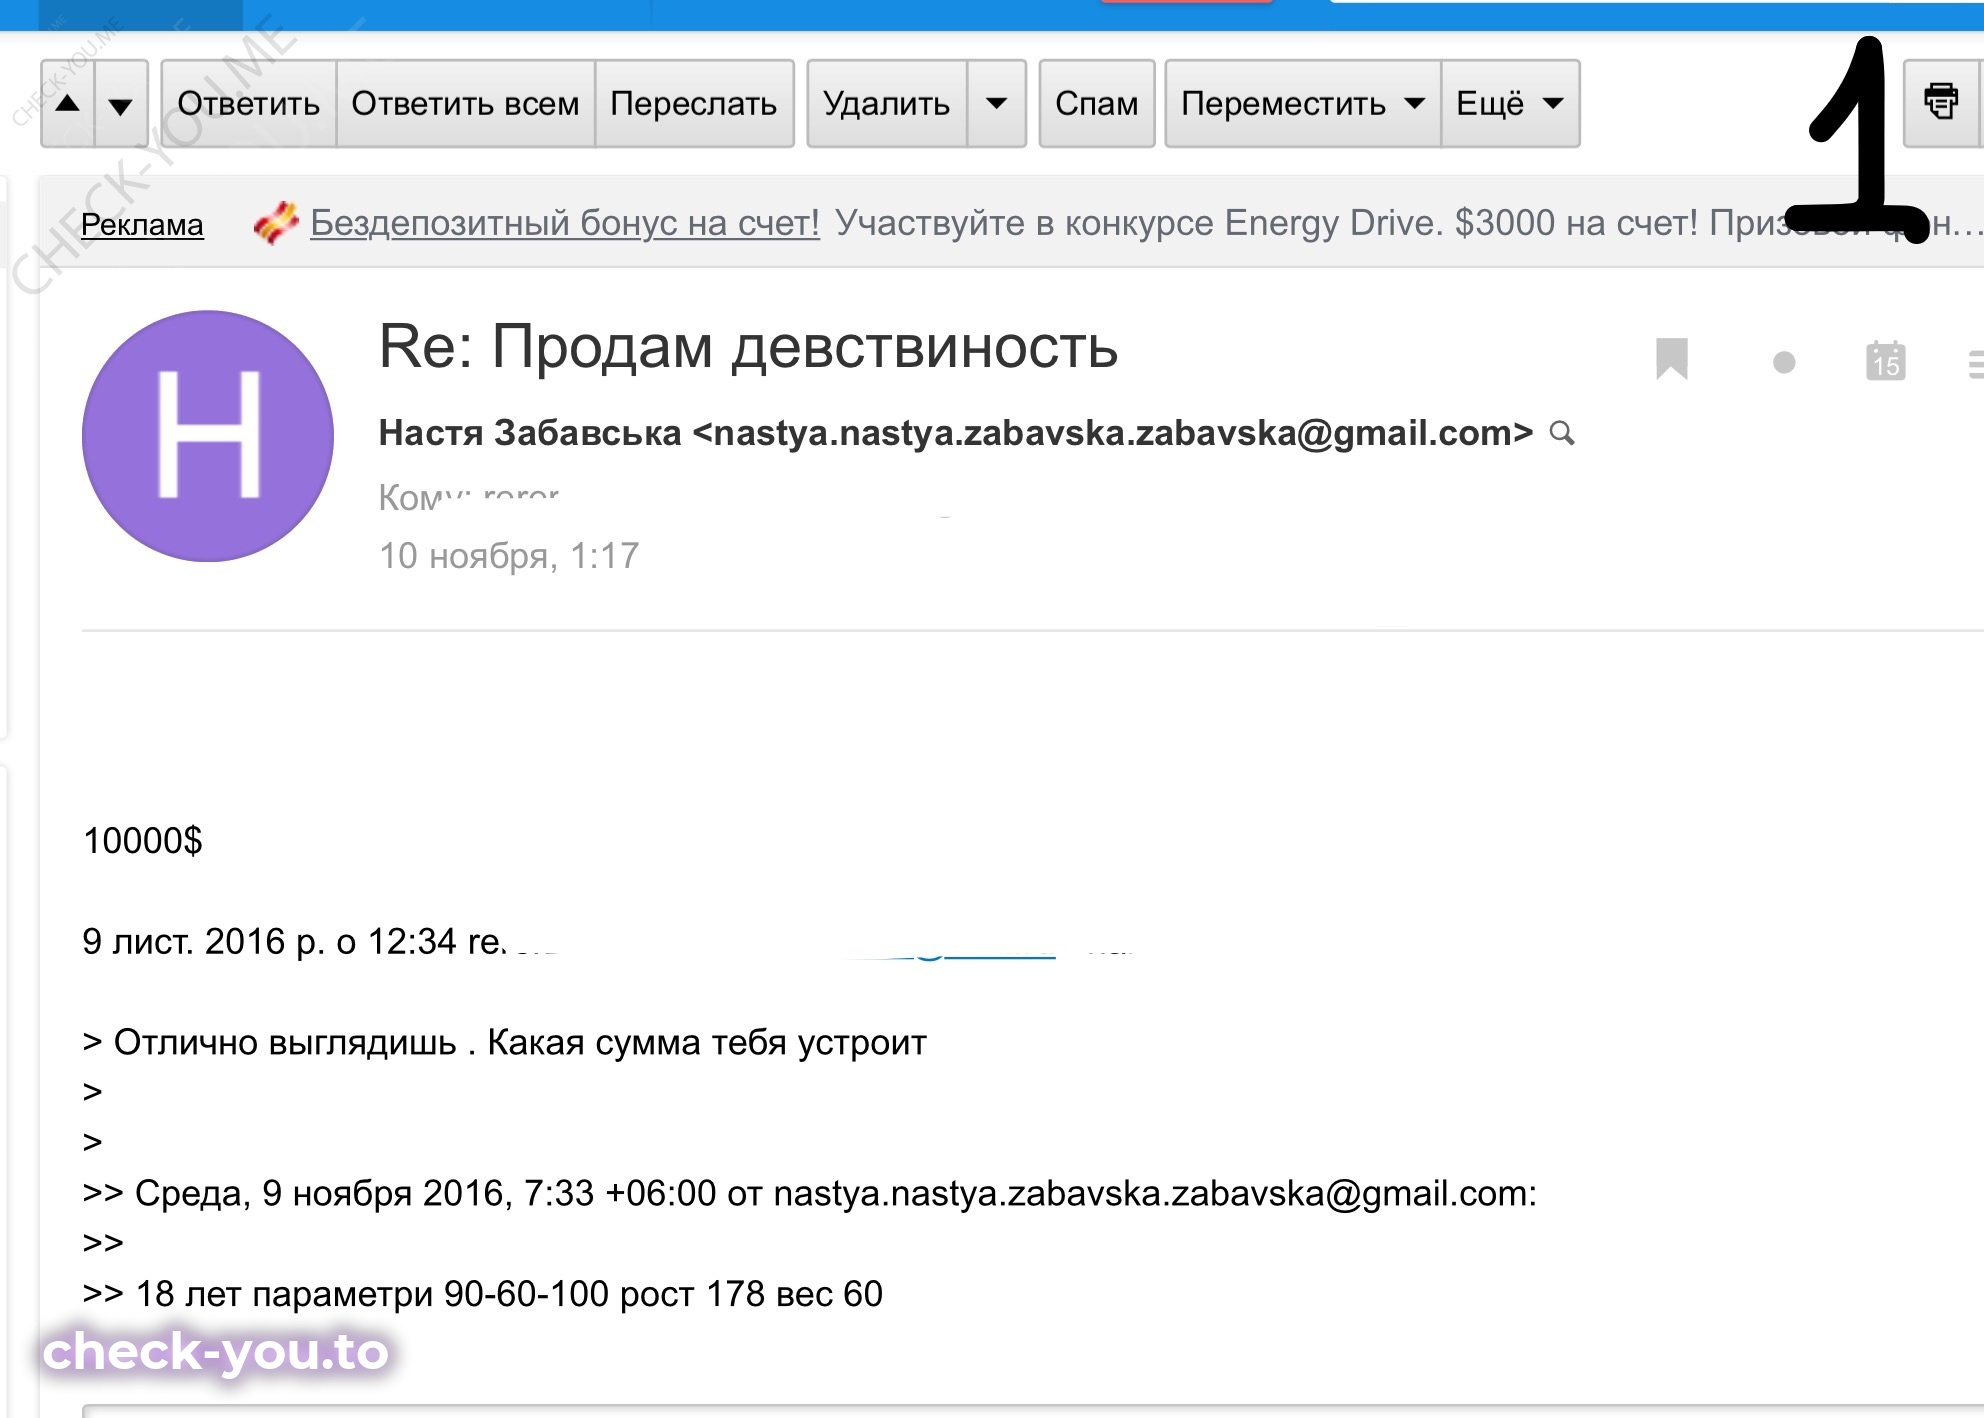Click the ad text Участвуйте в конкурсе Energy Drive
Viewport: 1984px width, 1418px height.
pos(1139,223)
